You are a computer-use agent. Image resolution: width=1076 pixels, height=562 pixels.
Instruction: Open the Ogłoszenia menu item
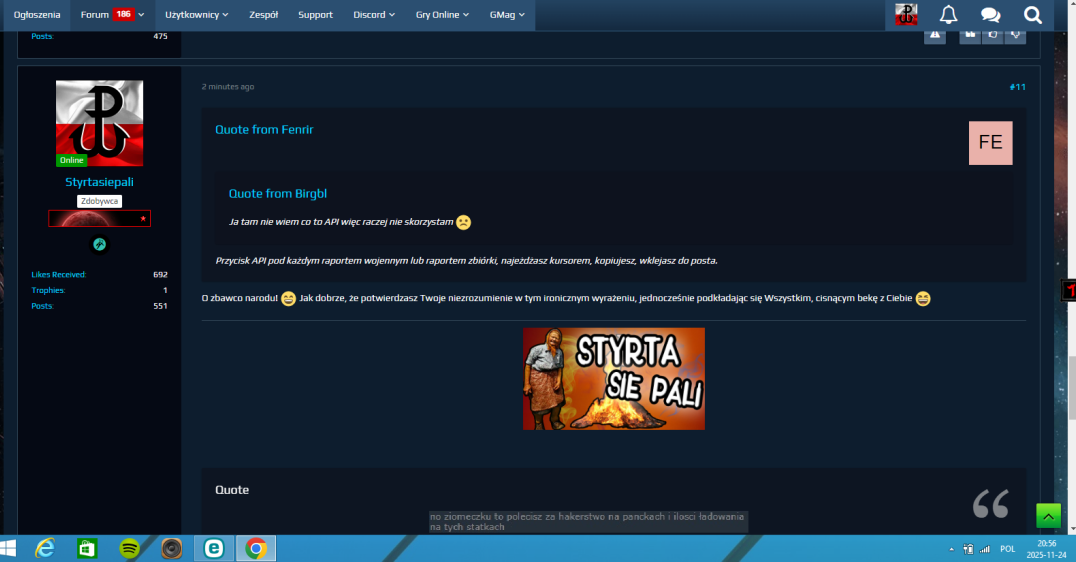(x=37, y=14)
